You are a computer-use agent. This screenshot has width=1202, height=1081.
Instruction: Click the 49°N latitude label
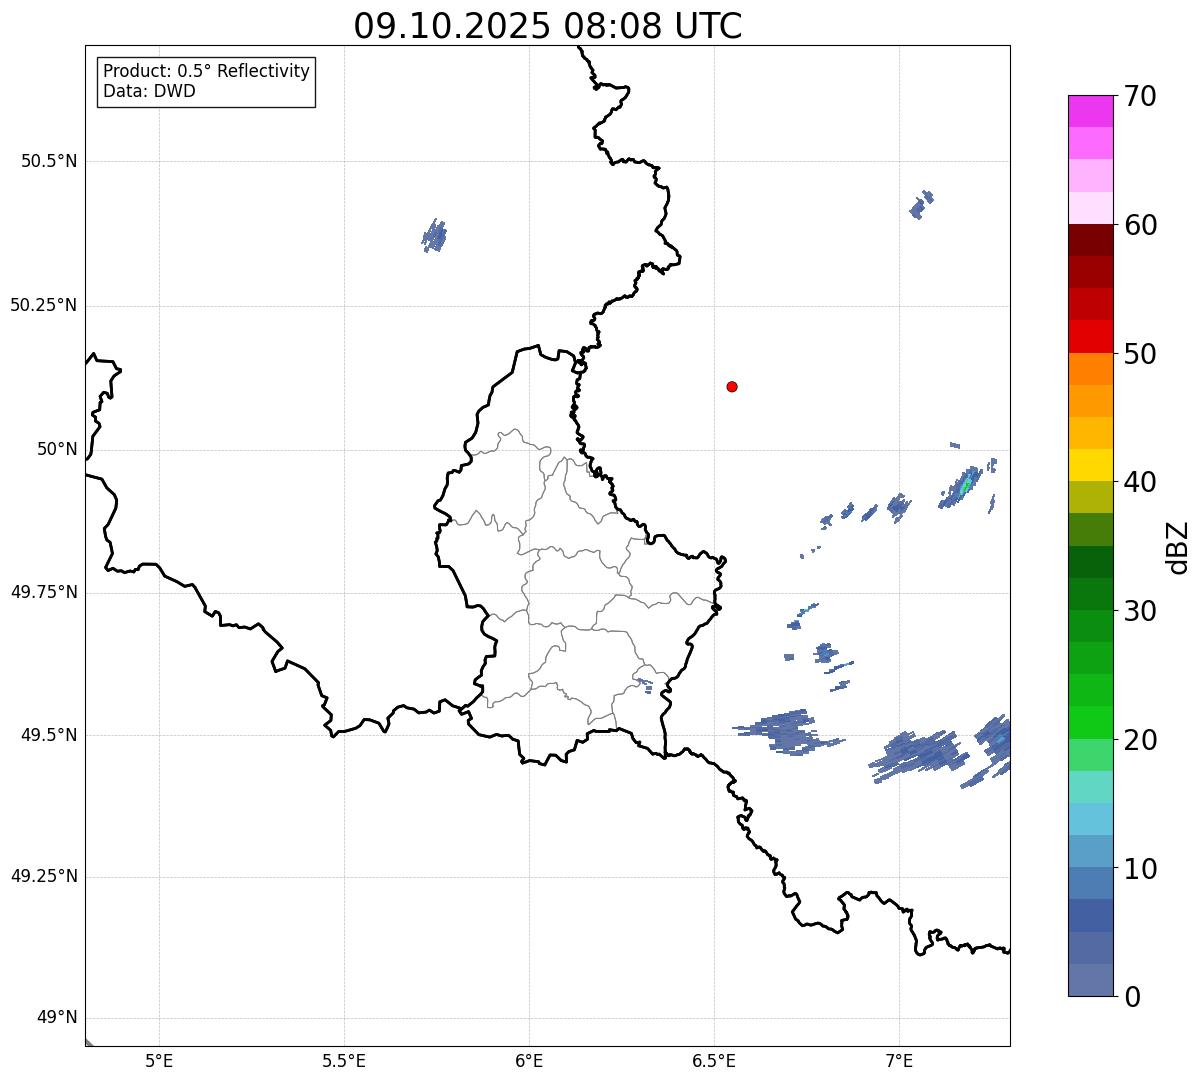(57, 1018)
